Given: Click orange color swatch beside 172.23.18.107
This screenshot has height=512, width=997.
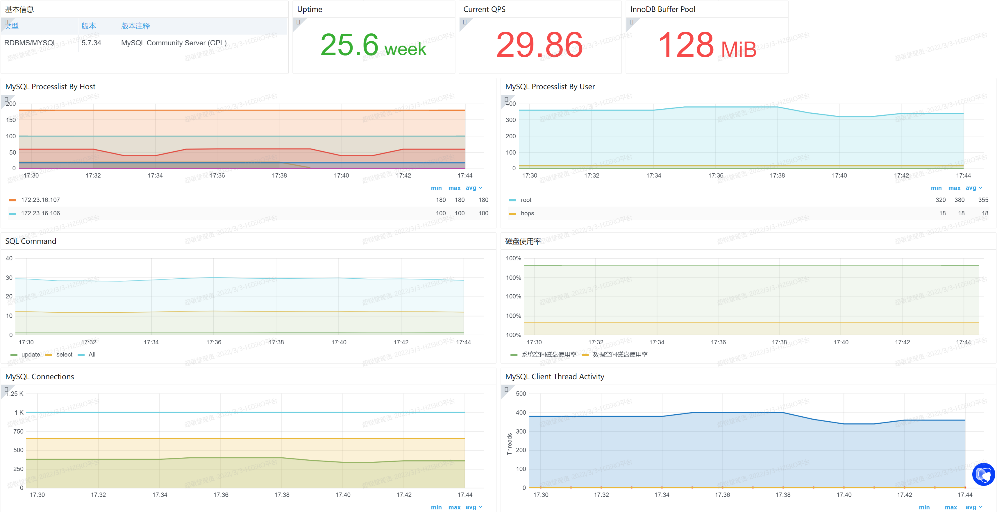Looking at the screenshot, I should tap(13, 200).
